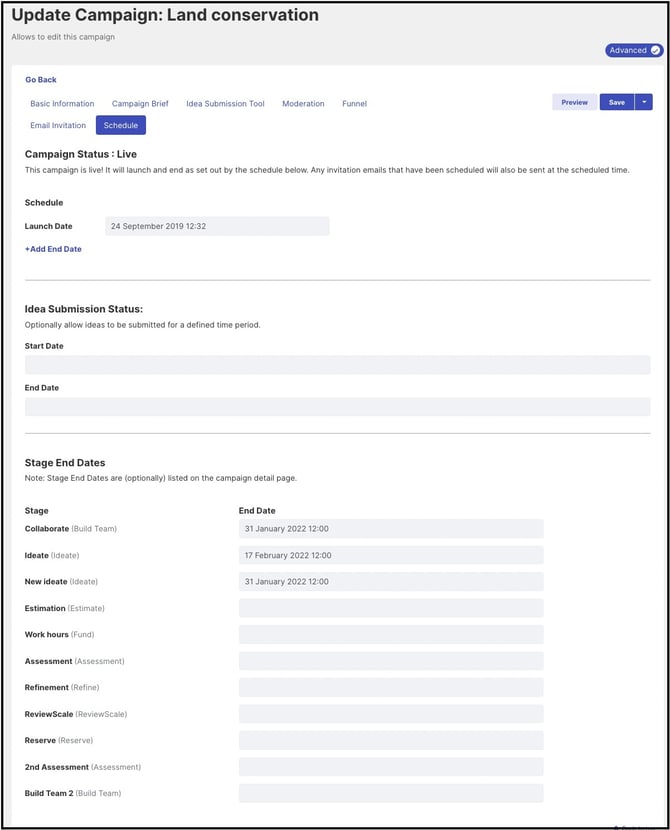Click the Estimation stage end date field
This screenshot has height=830, width=670.
point(391,608)
